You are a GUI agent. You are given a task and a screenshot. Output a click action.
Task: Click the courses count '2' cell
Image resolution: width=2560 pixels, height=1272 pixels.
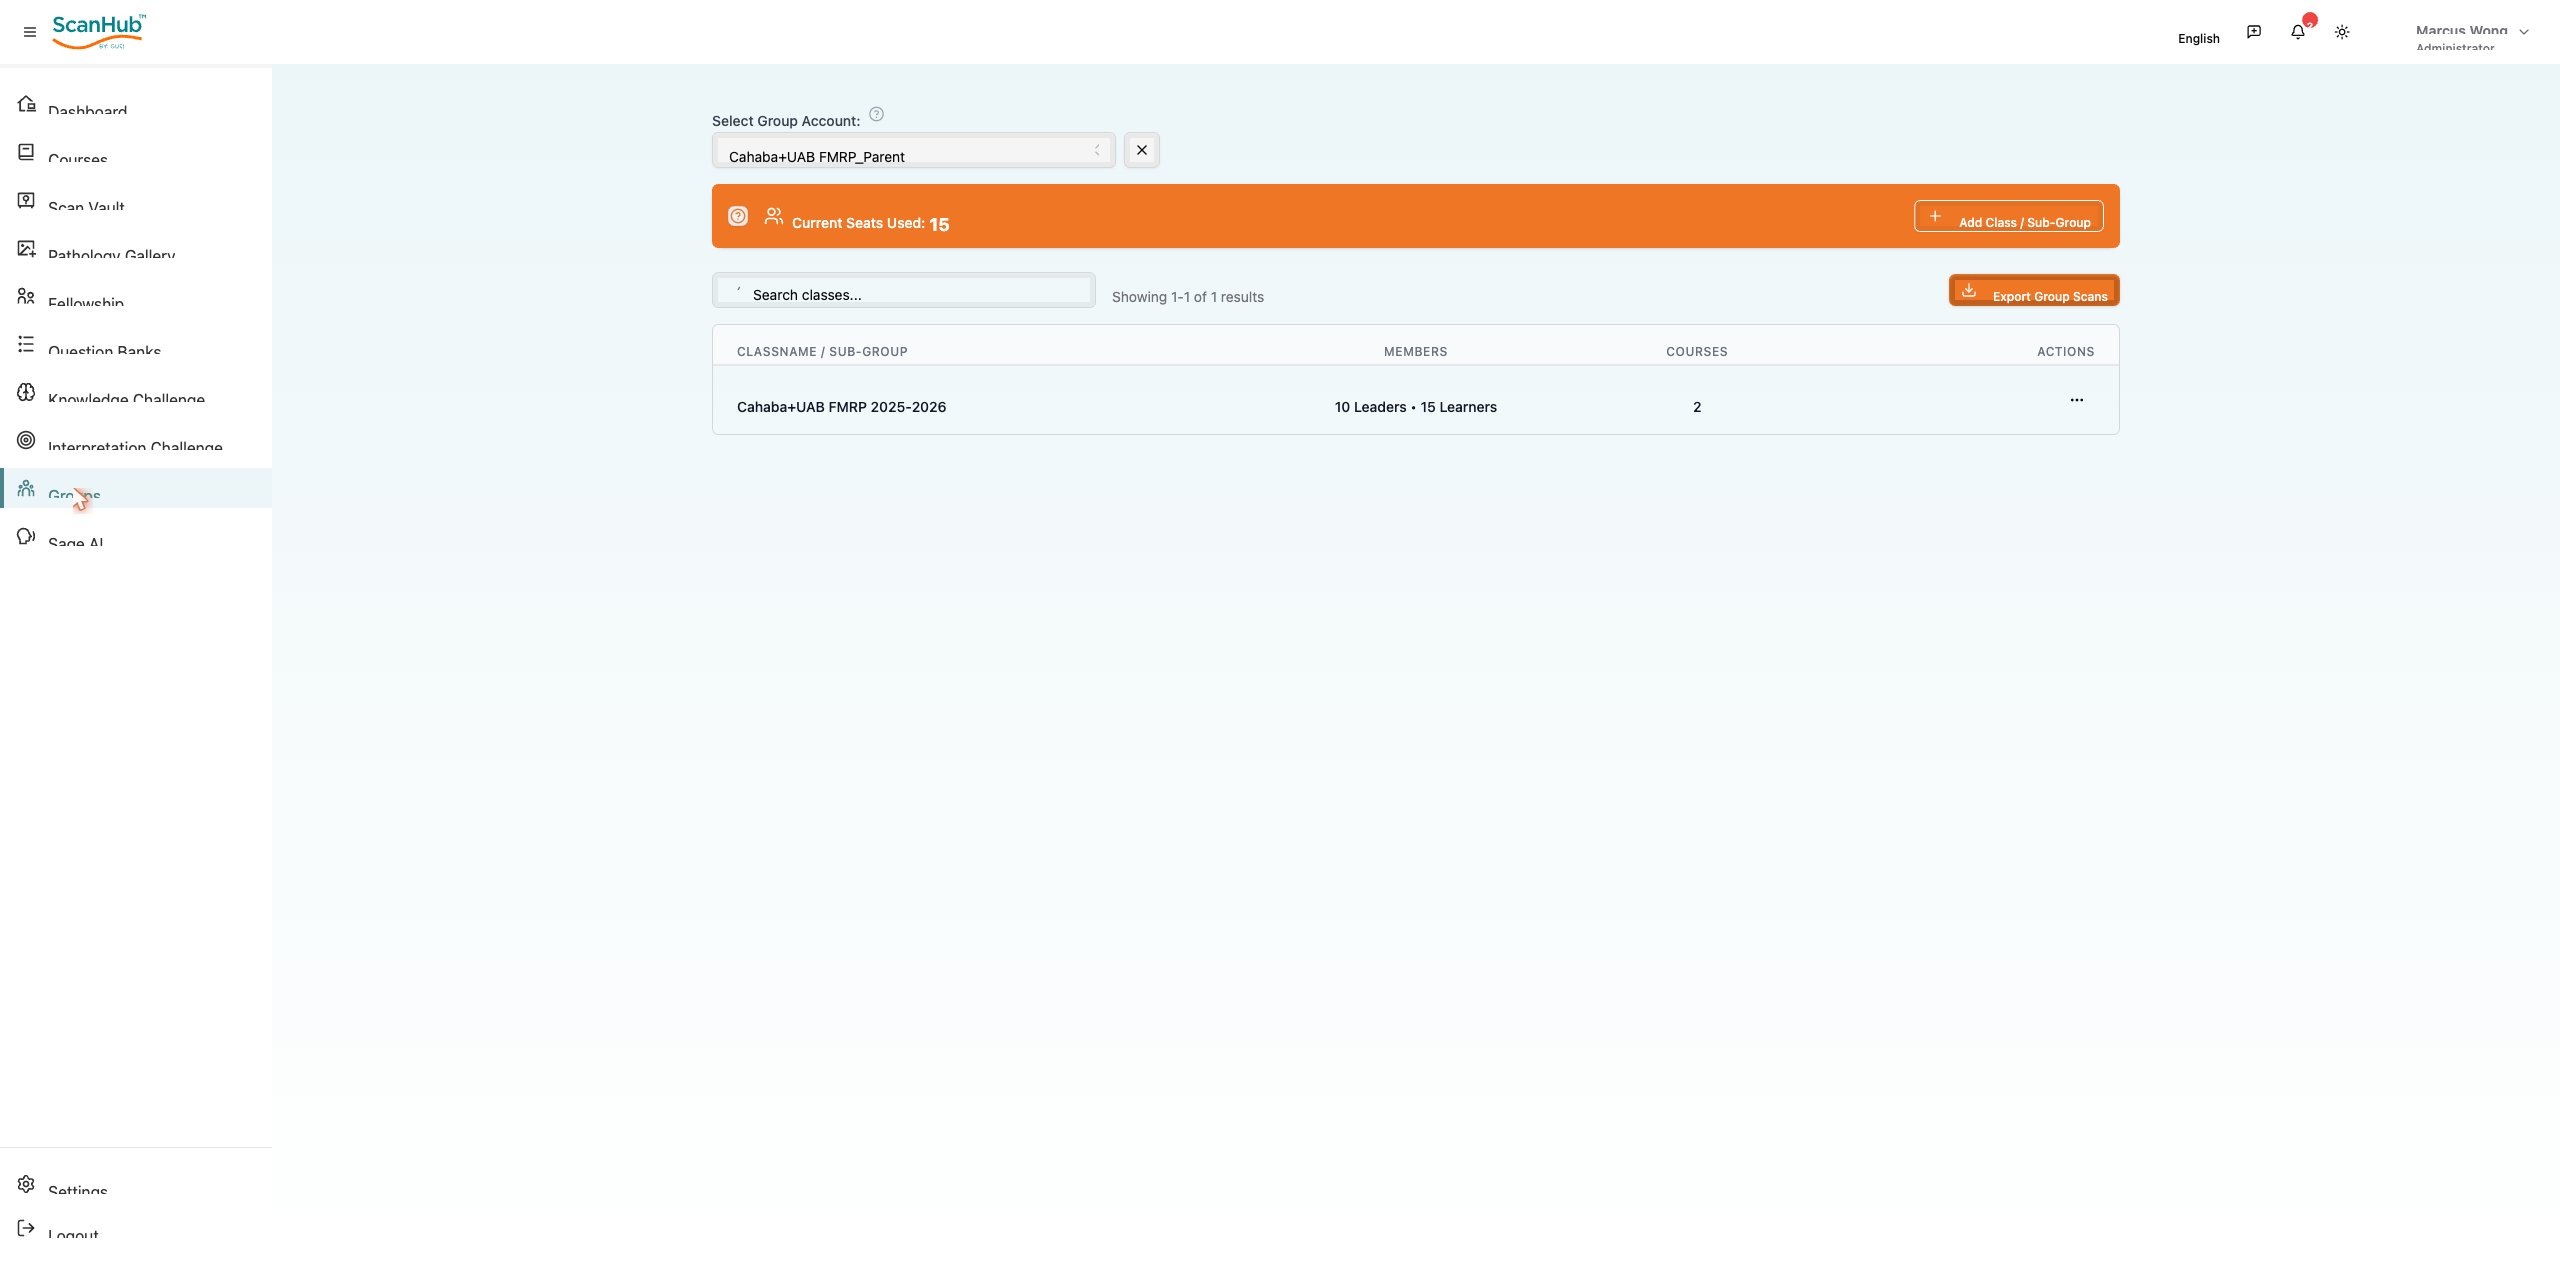click(x=1697, y=407)
